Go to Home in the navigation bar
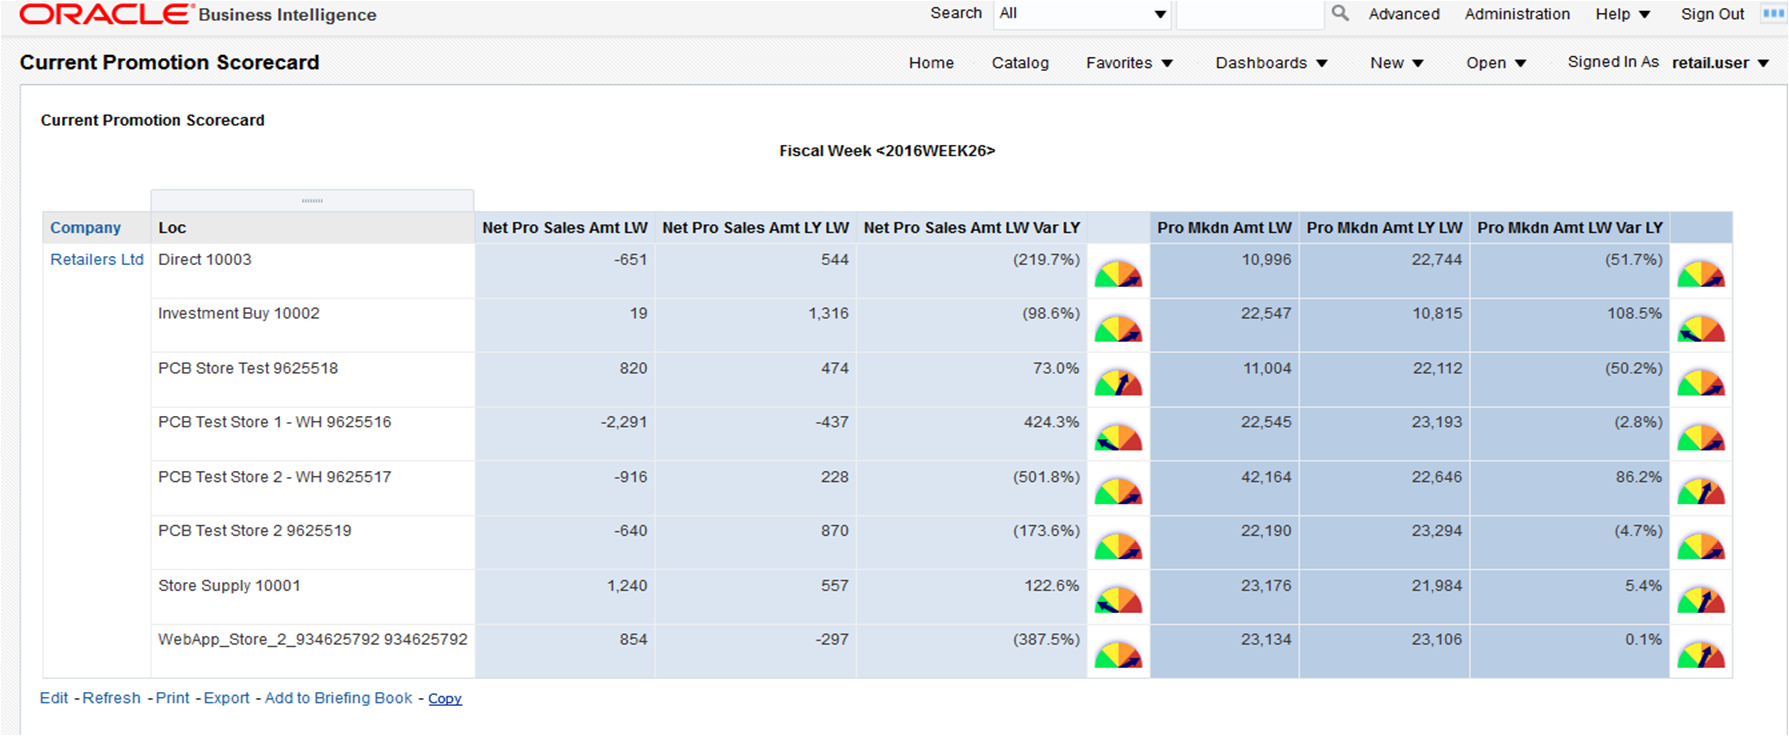This screenshot has height=736, width=1789. point(931,62)
